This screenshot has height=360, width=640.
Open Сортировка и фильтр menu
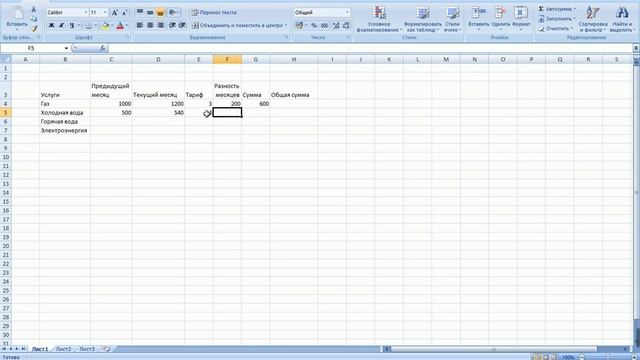click(593, 19)
